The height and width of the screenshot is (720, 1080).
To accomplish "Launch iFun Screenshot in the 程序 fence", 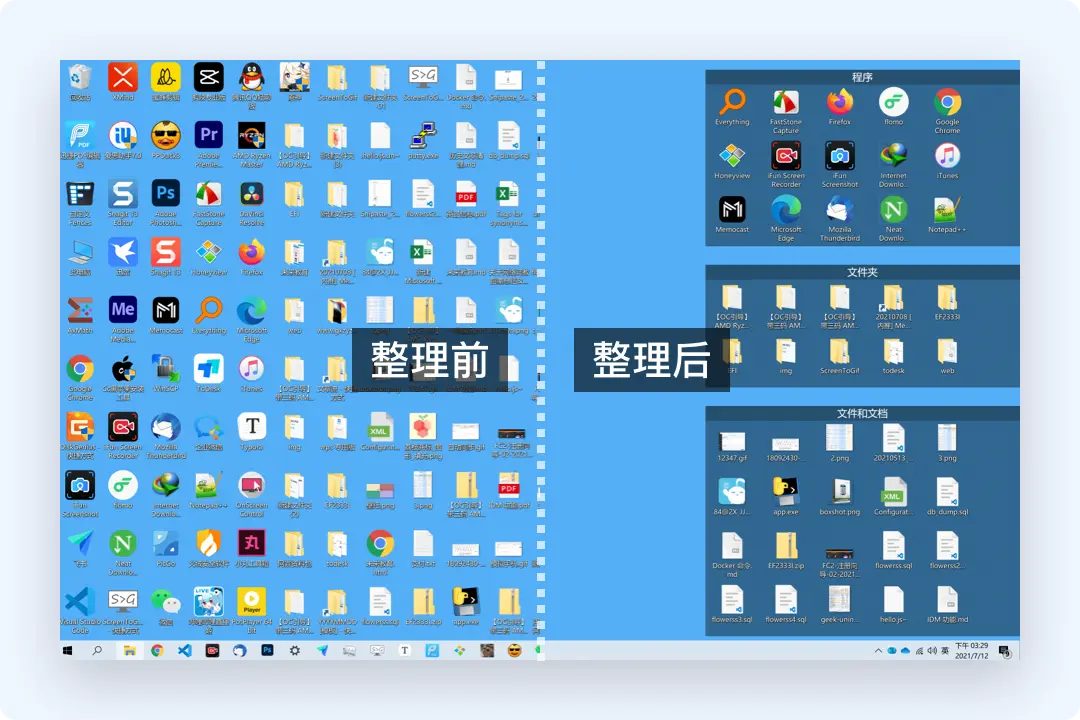I will (x=839, y=156).
